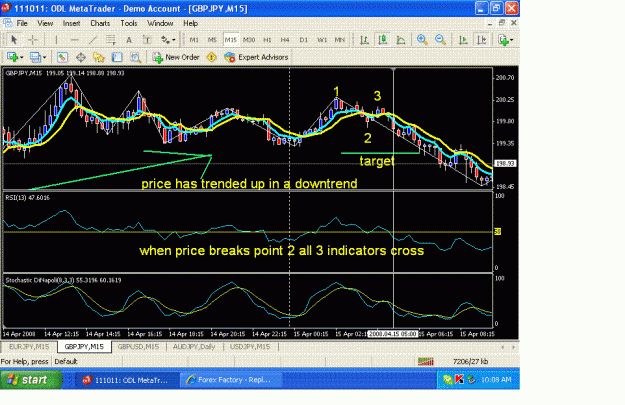Image resolution: width=625 pixels, height=405 pixels.
Task: Choose the trendline drawing tool
Action: (x=92, y=40)
